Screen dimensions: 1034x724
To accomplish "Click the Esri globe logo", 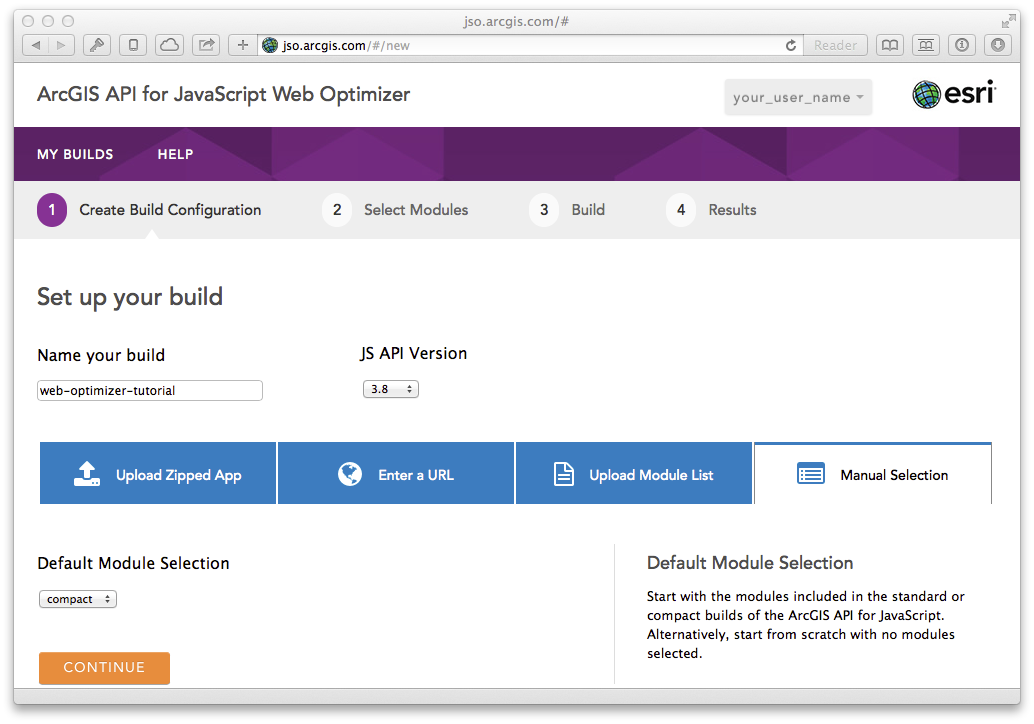I will click(926, 94).
